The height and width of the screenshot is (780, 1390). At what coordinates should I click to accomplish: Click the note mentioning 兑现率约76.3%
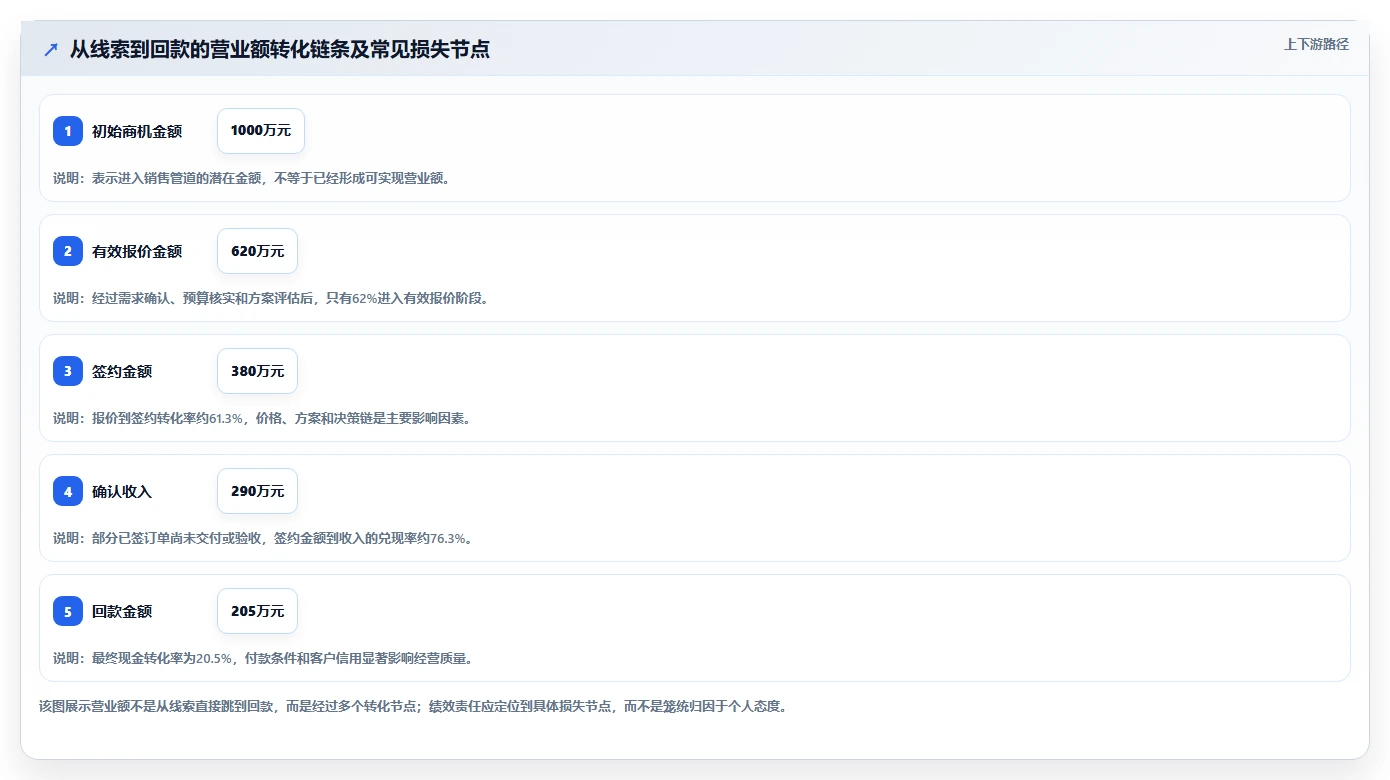263,538
